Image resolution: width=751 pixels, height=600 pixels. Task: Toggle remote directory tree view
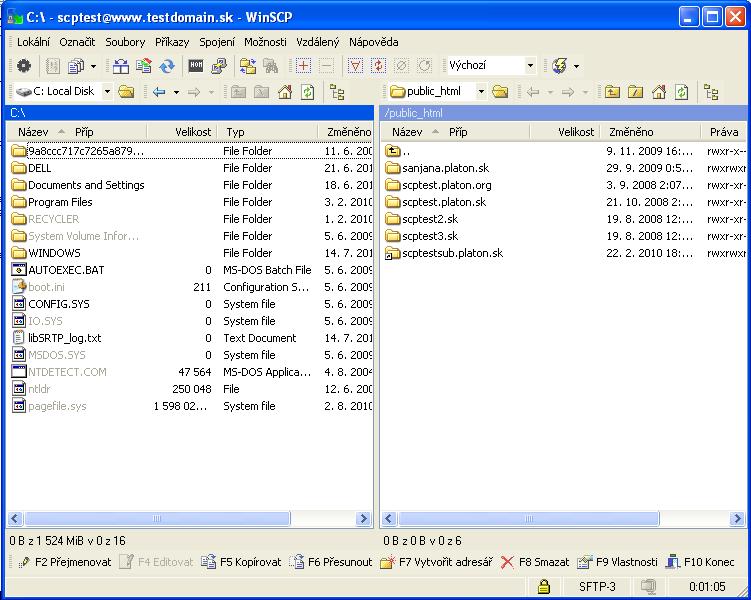[711, 91]
